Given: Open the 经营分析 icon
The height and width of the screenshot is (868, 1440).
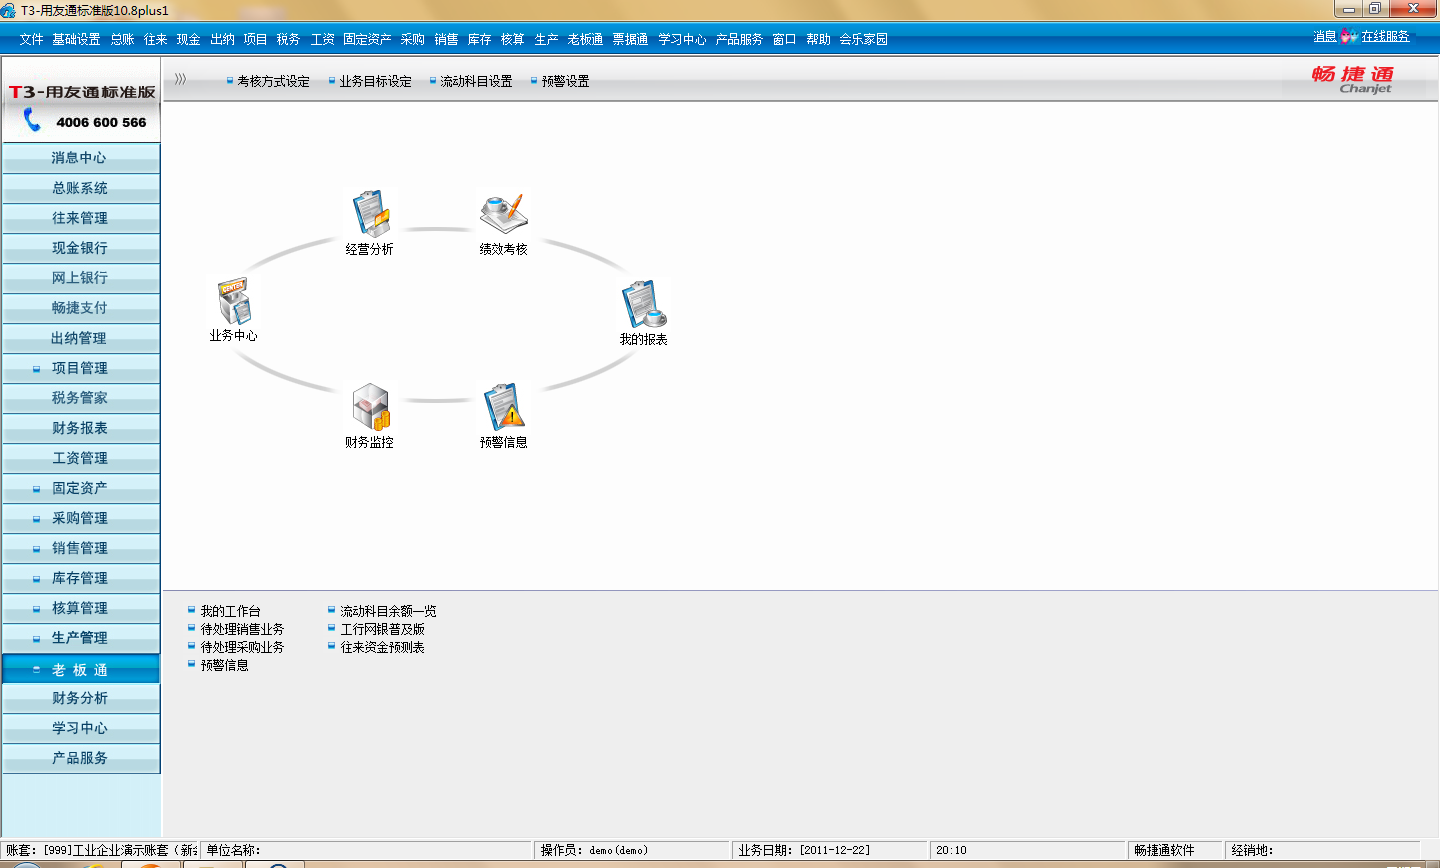Looking at the screenshot, I should tap(370, 213).
